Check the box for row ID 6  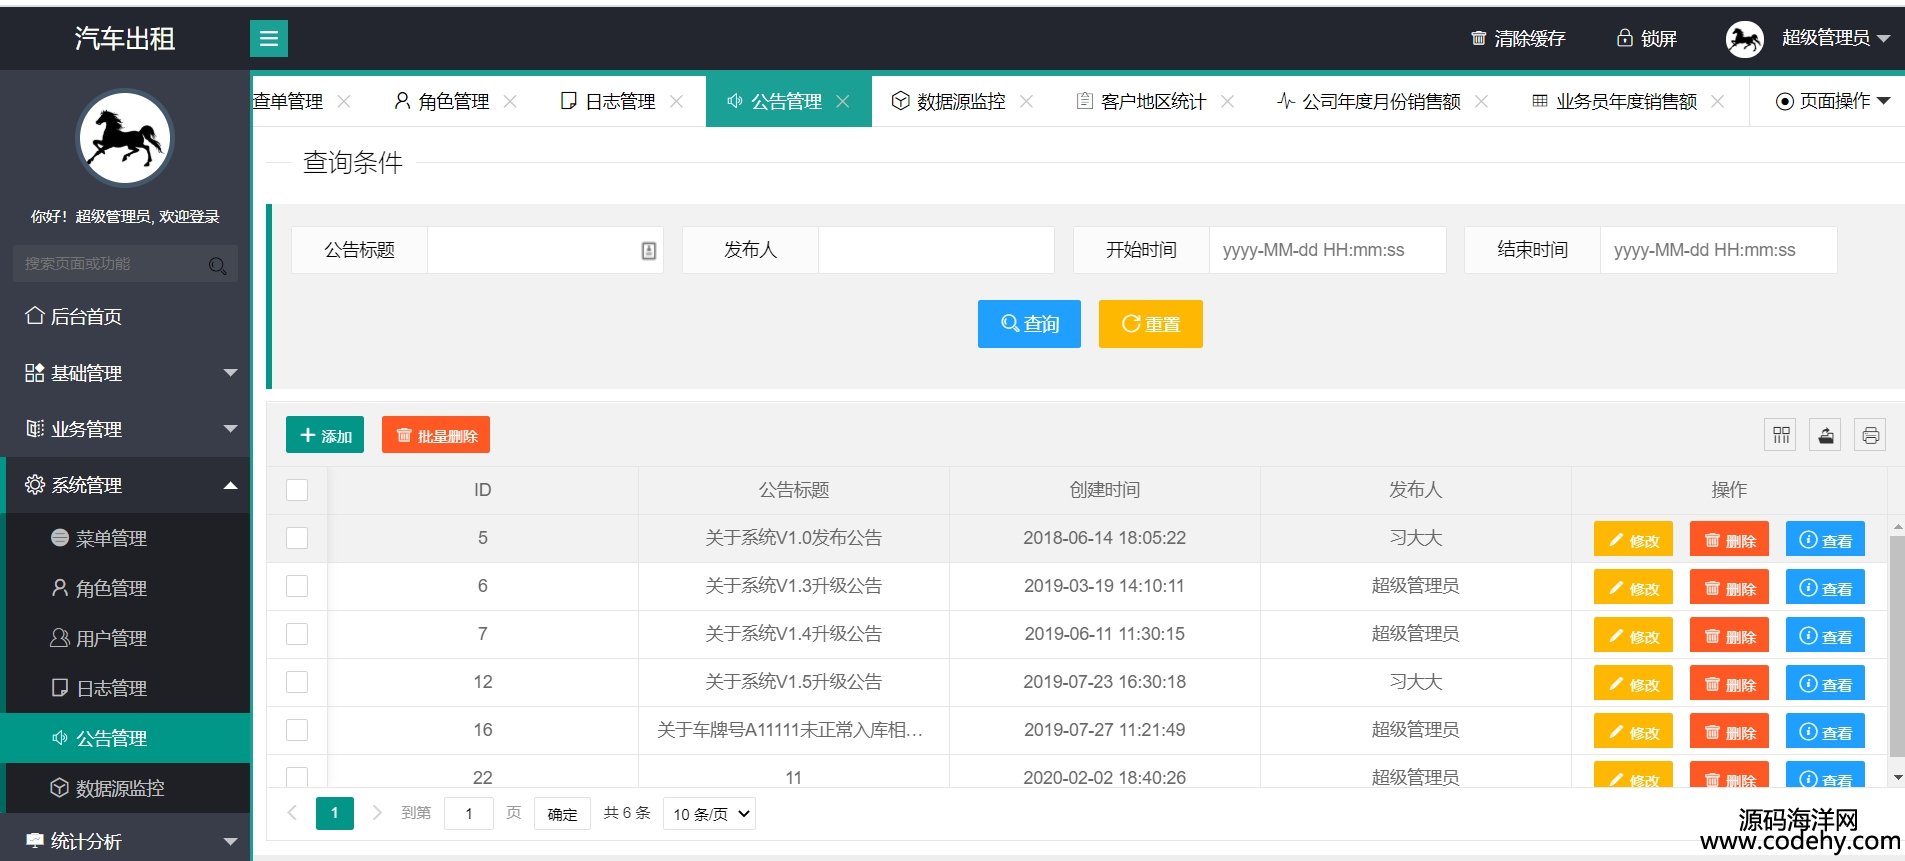297,586
